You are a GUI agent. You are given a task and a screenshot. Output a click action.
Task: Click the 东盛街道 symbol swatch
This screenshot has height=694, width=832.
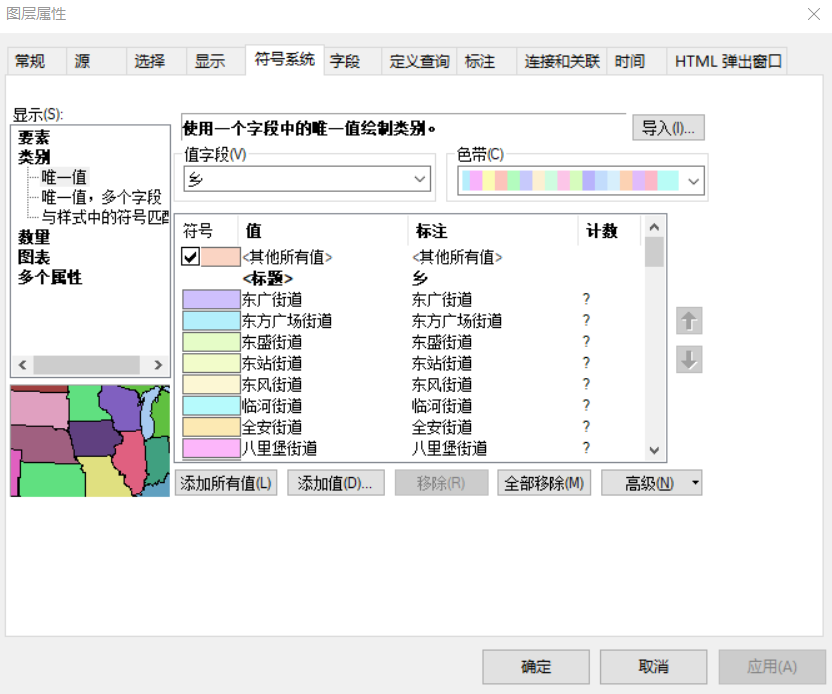[x=211, y=342]
